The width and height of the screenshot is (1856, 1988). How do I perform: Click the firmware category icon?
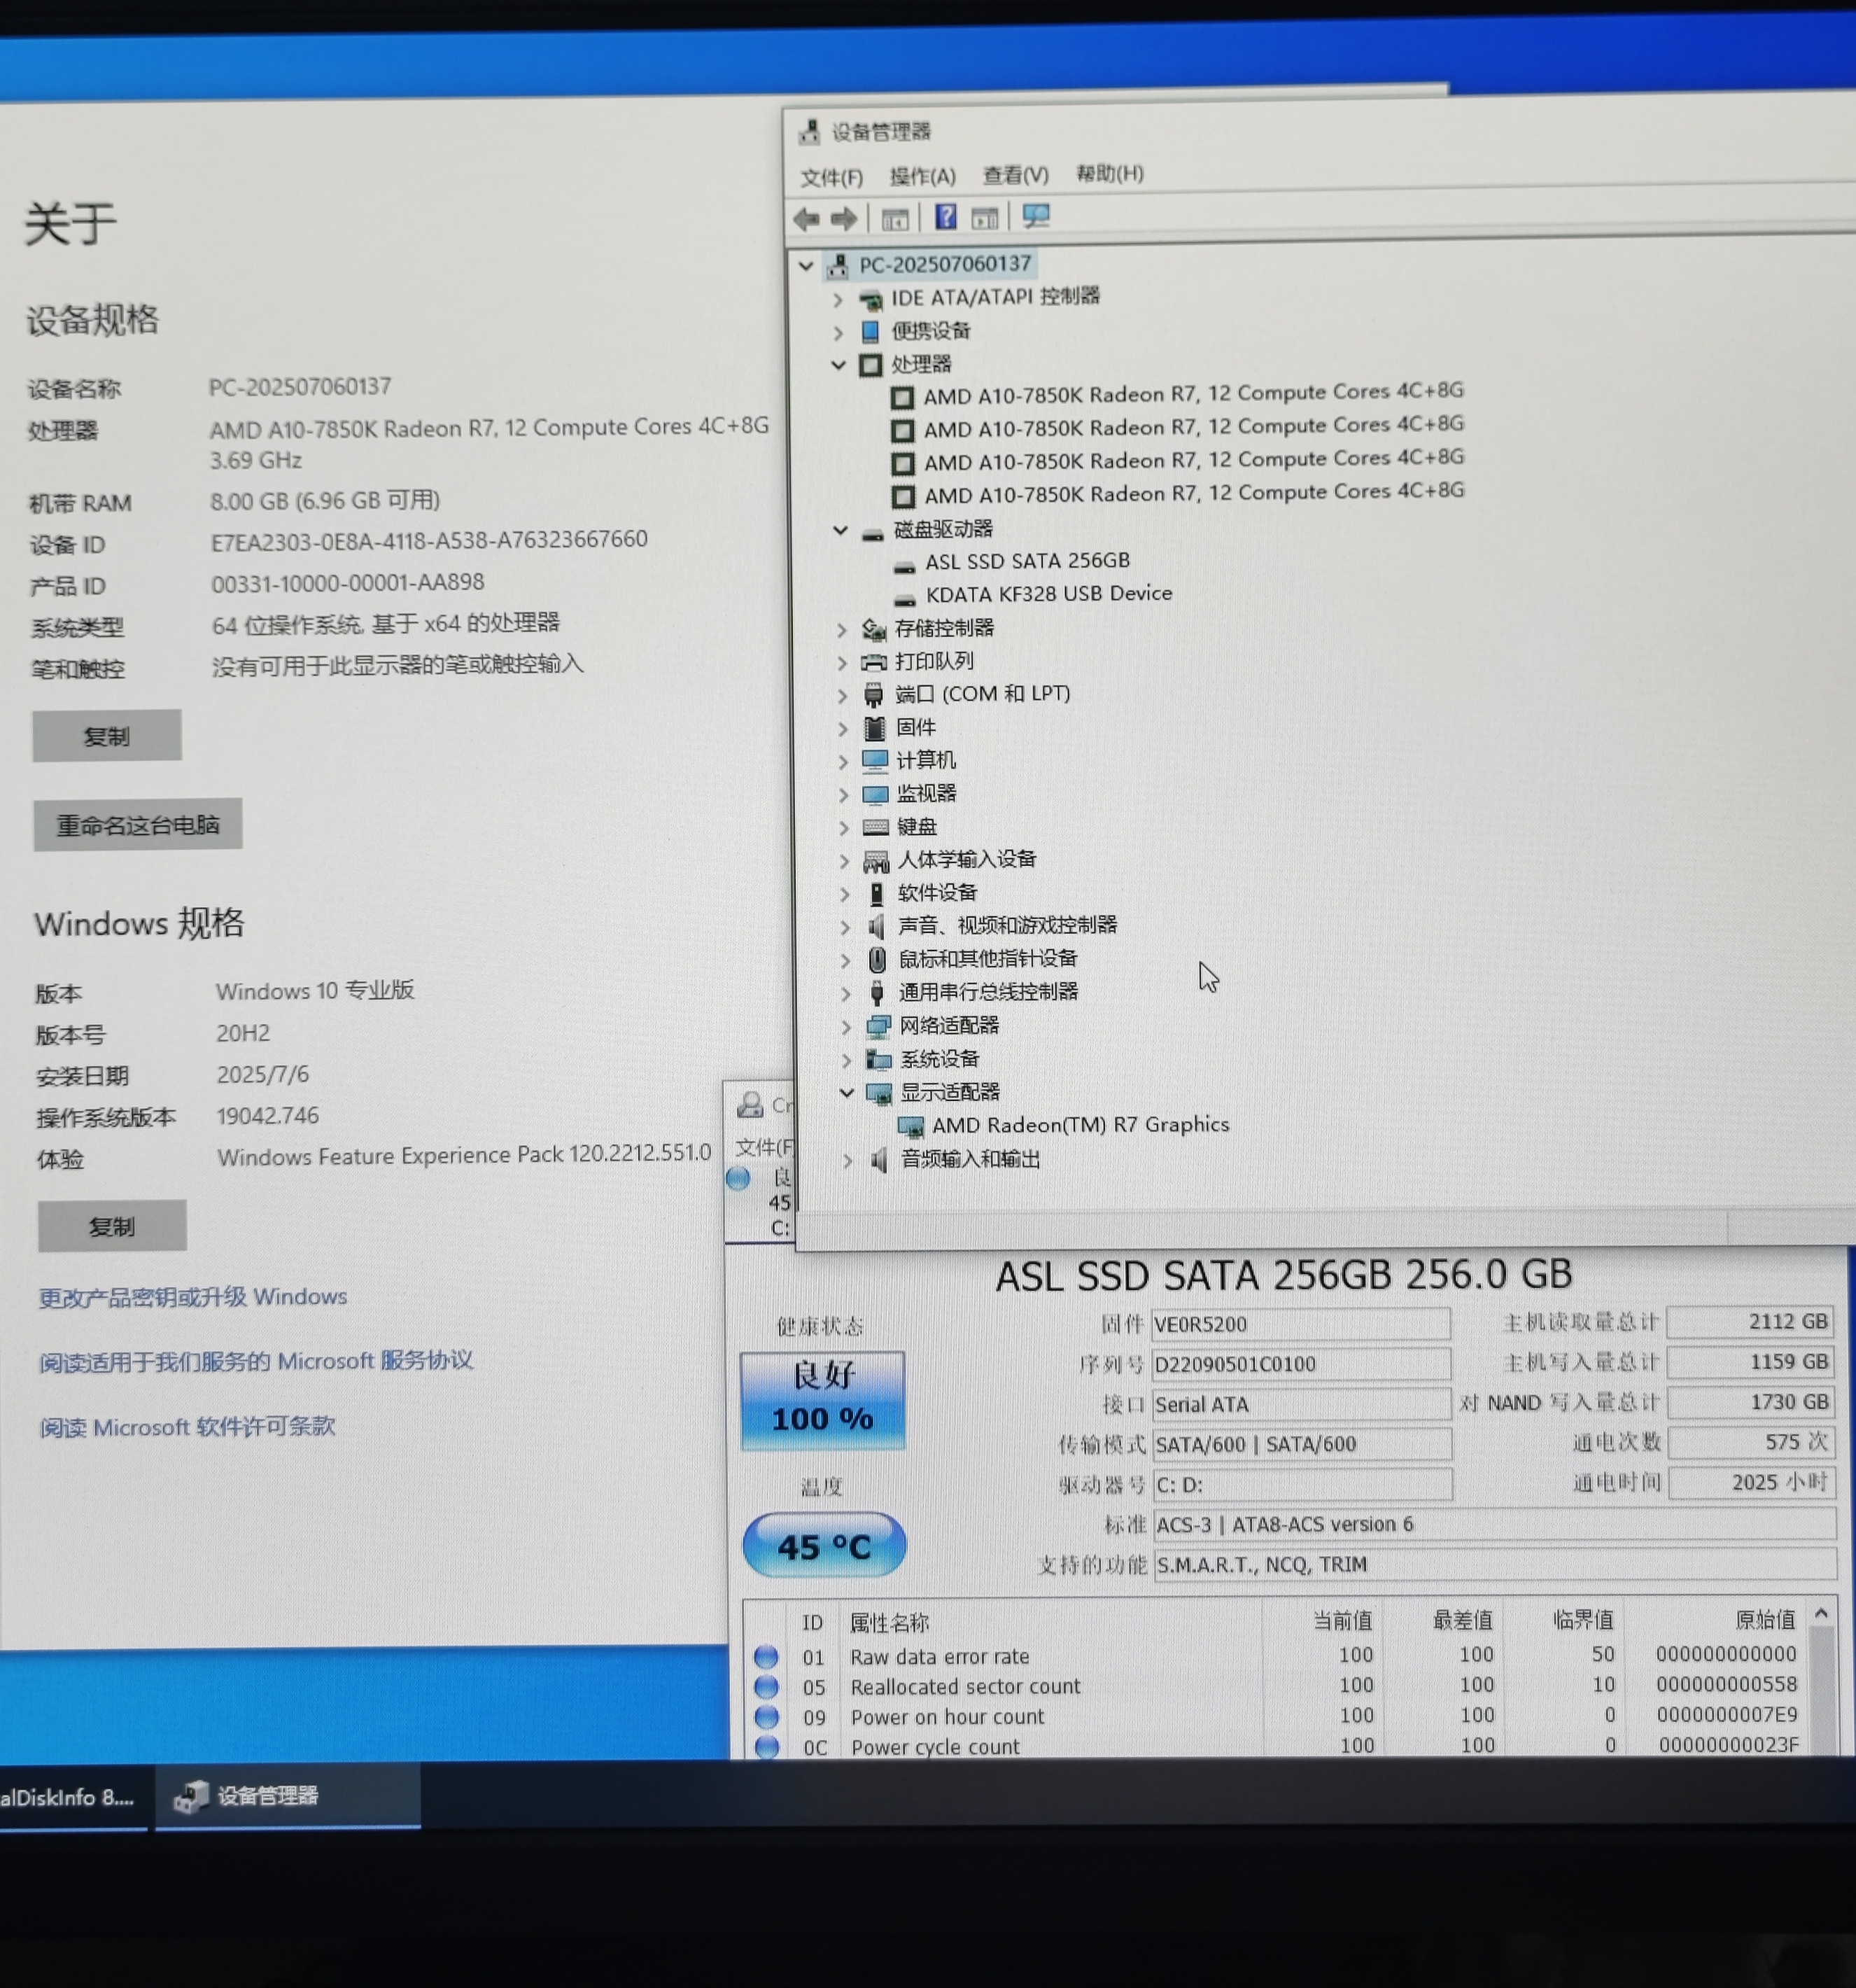click(875, 728)
